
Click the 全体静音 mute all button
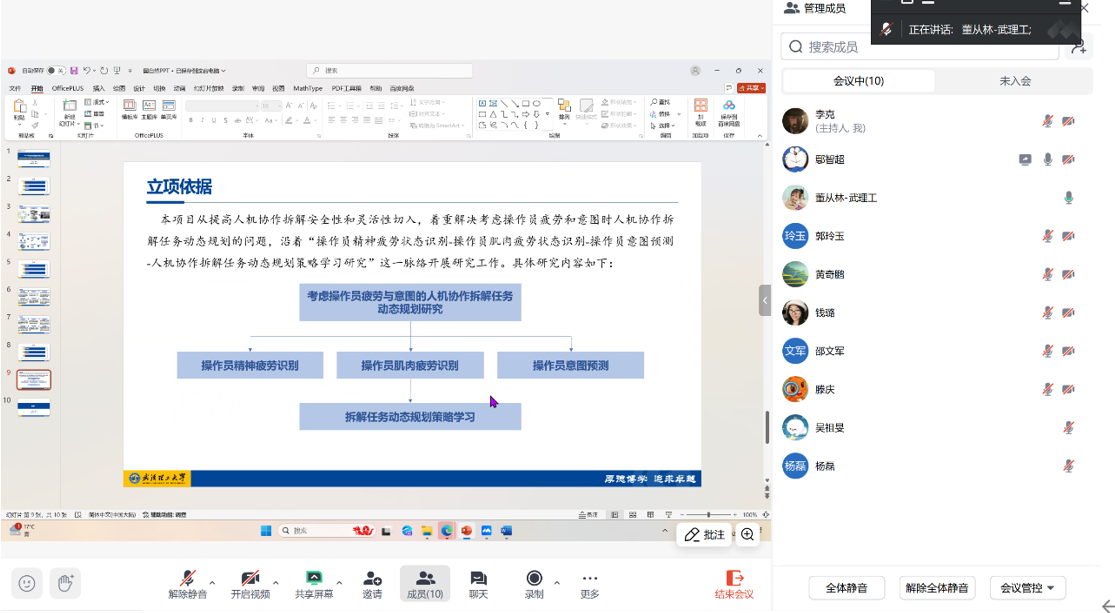[x=846, y=588]
